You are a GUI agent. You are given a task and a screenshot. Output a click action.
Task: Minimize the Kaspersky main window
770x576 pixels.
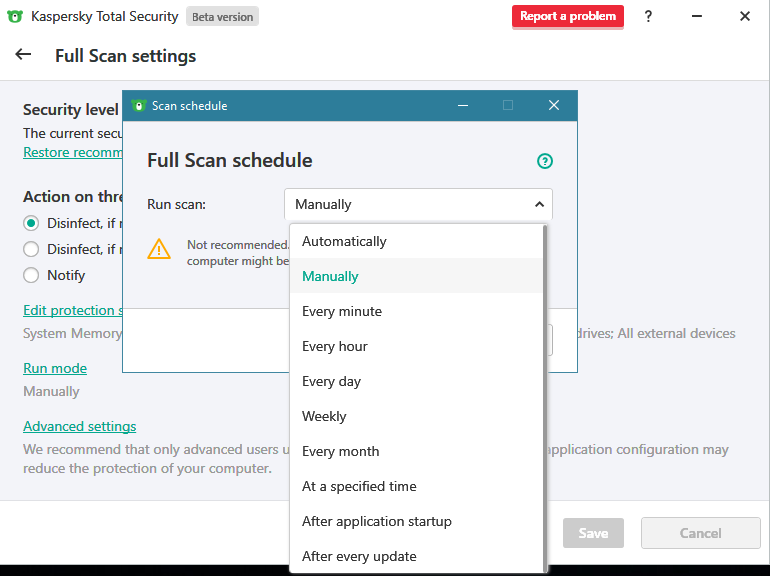point(696,16)
